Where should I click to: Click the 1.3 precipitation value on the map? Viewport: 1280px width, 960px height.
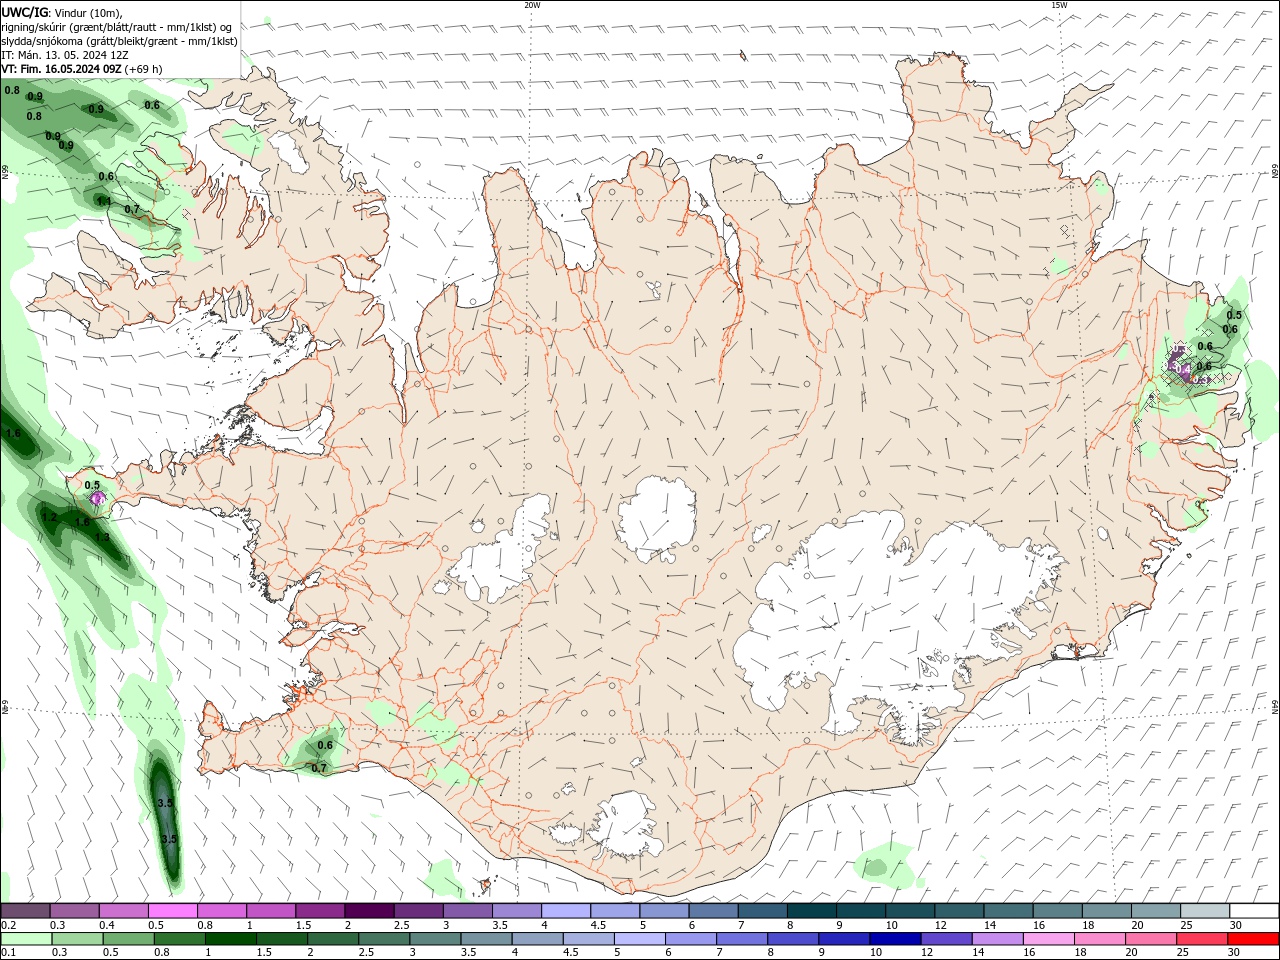pos(102,537)
